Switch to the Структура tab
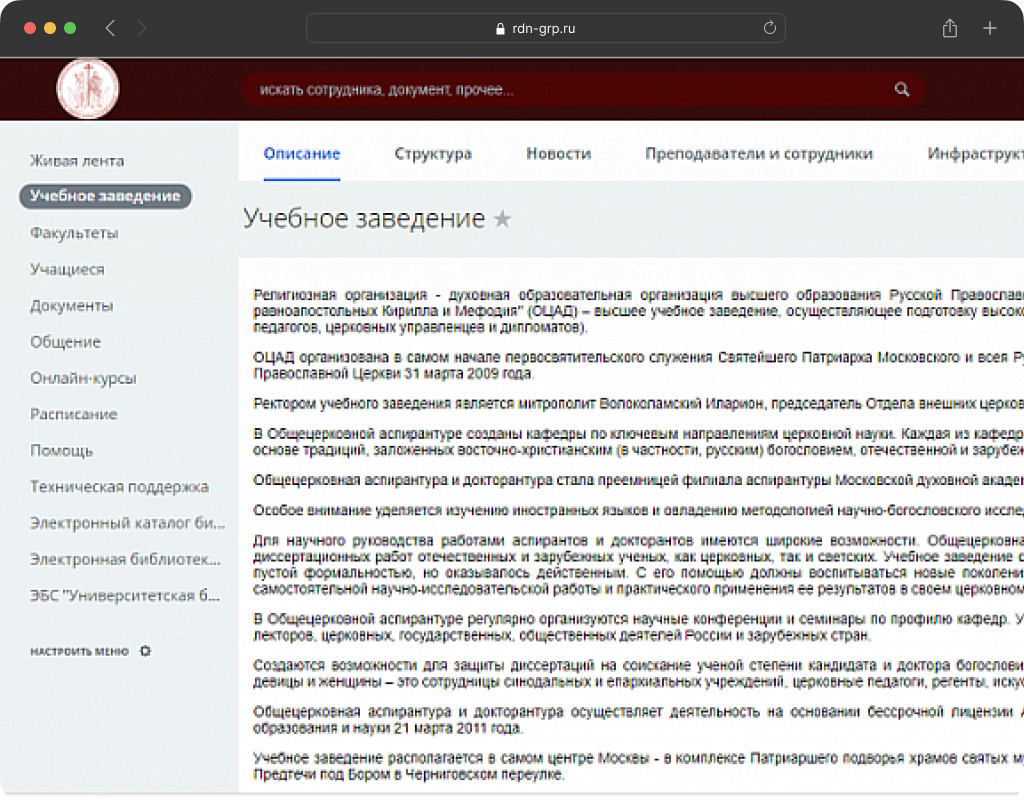 tap(432, 154)
